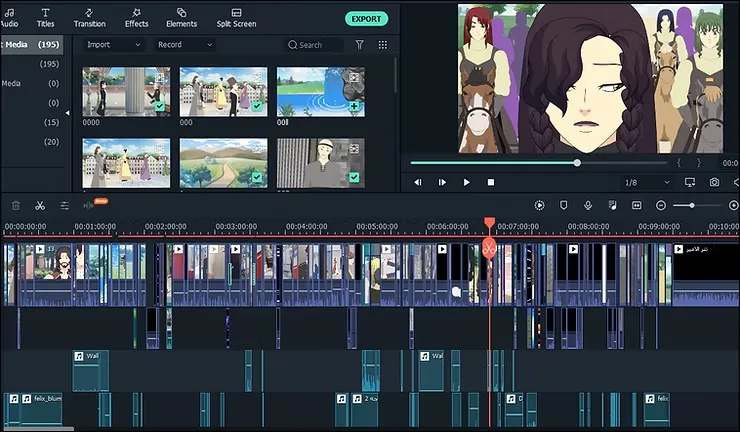This screenshot has height=432, width=740.
Task: Click the EXPORT button
Action: click(x=366, y=19)
